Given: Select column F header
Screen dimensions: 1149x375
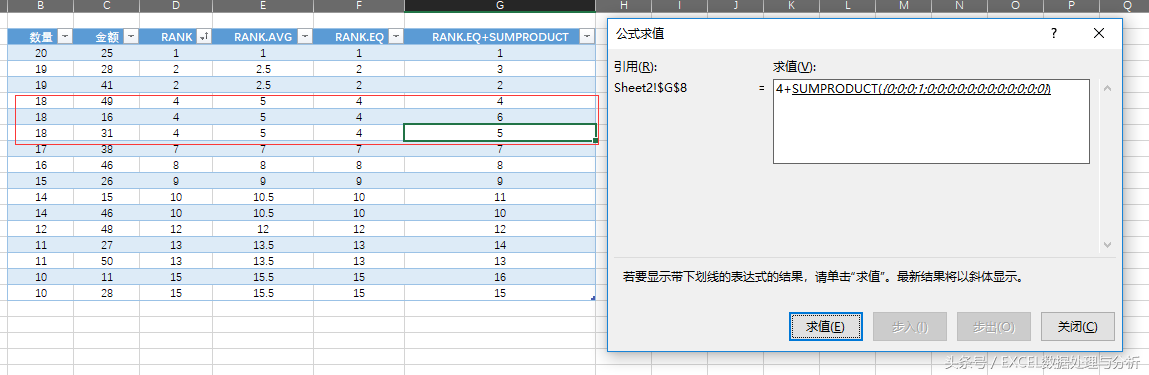Looking at the screenshot, I should click(x=358, y=6).
